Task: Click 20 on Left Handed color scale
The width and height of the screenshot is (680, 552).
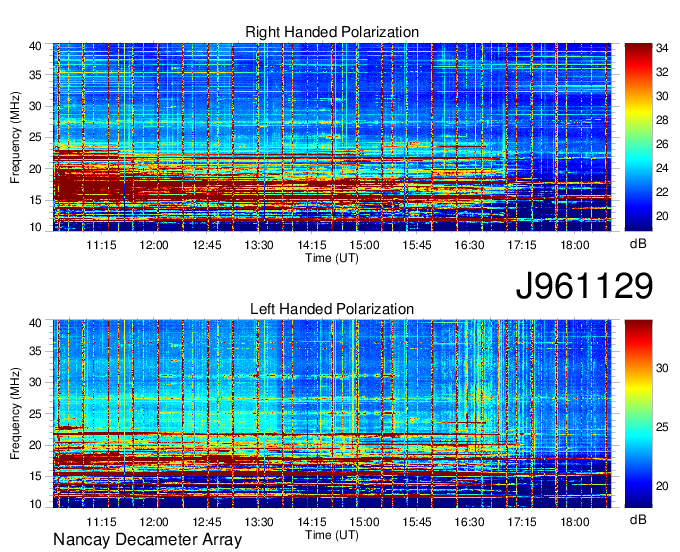Action: pos(662,486)
